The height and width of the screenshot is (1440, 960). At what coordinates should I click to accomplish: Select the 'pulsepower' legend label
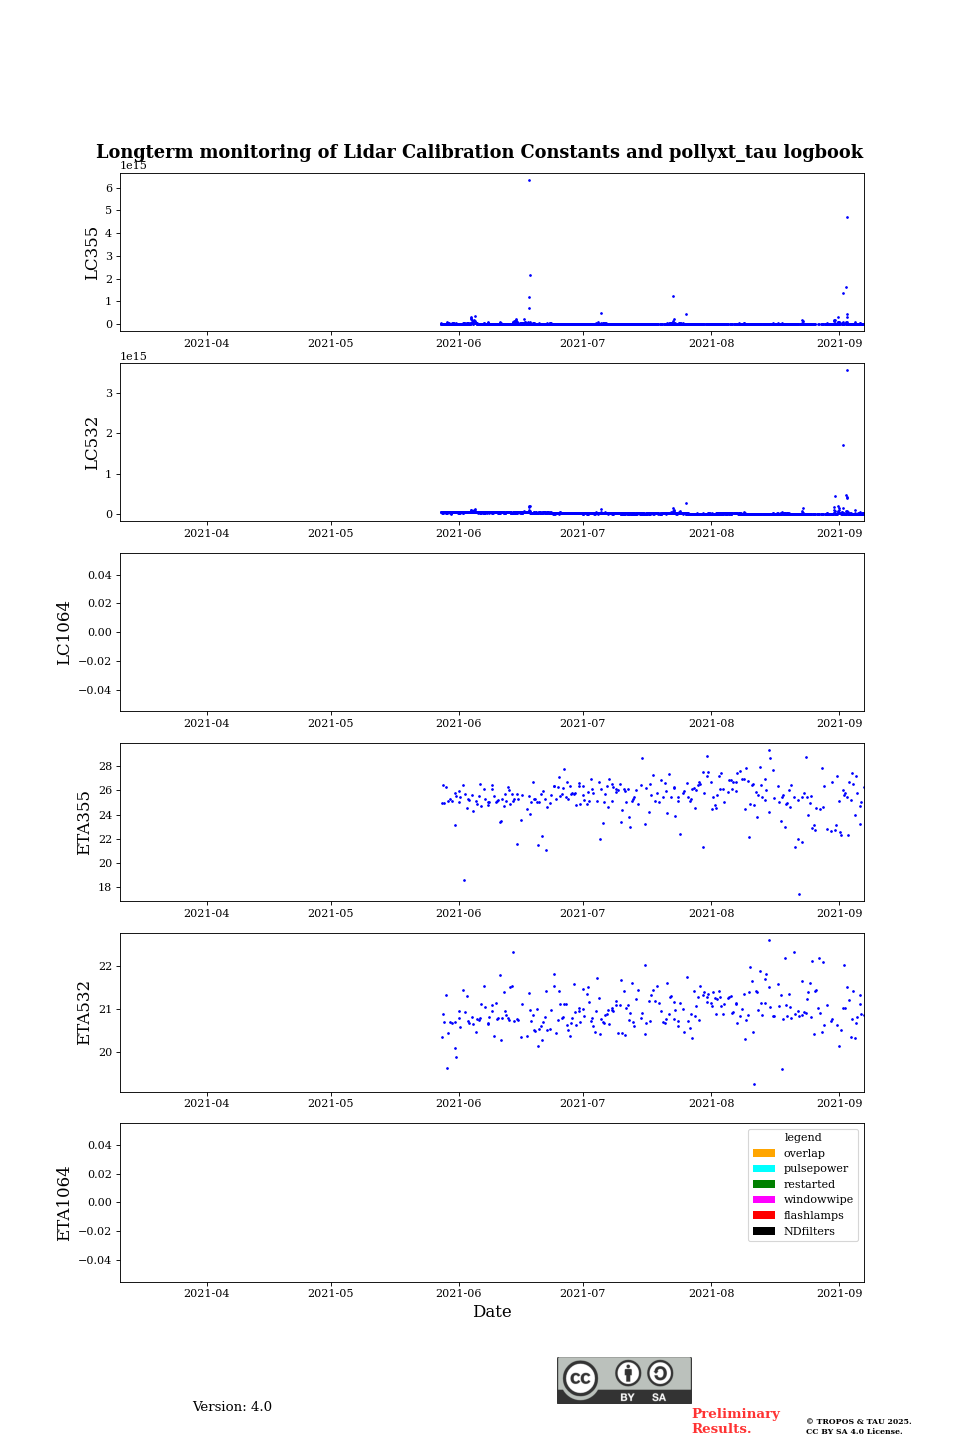(816, 1168)
